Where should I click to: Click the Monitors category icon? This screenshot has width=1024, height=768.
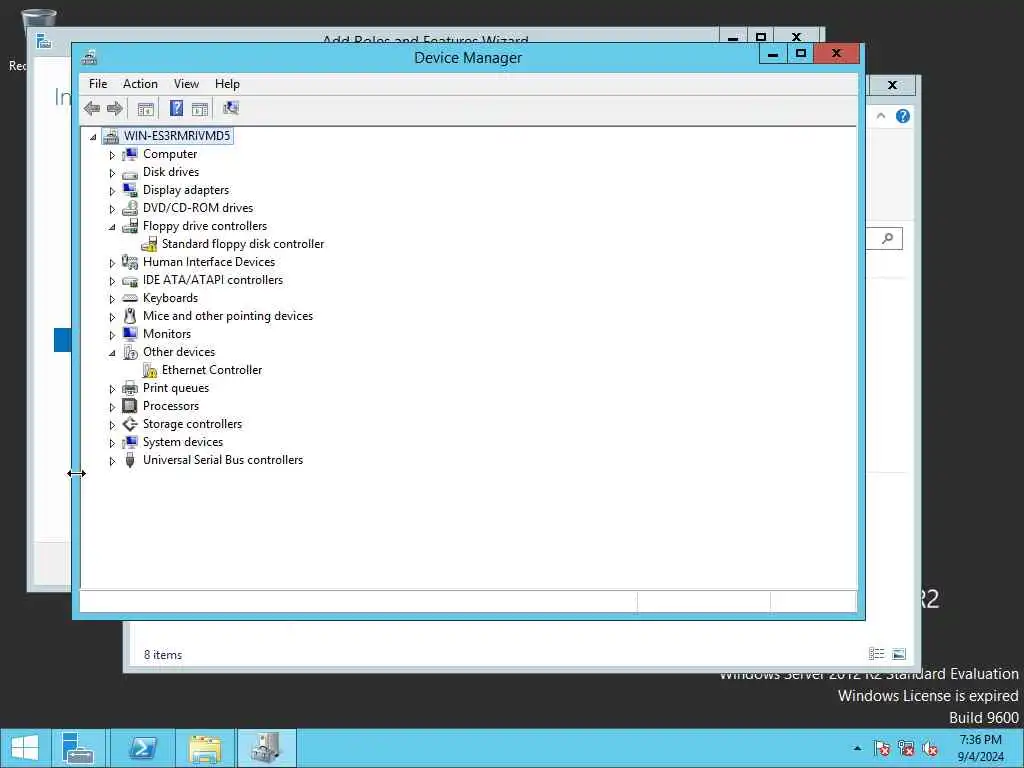coord(130,334)
